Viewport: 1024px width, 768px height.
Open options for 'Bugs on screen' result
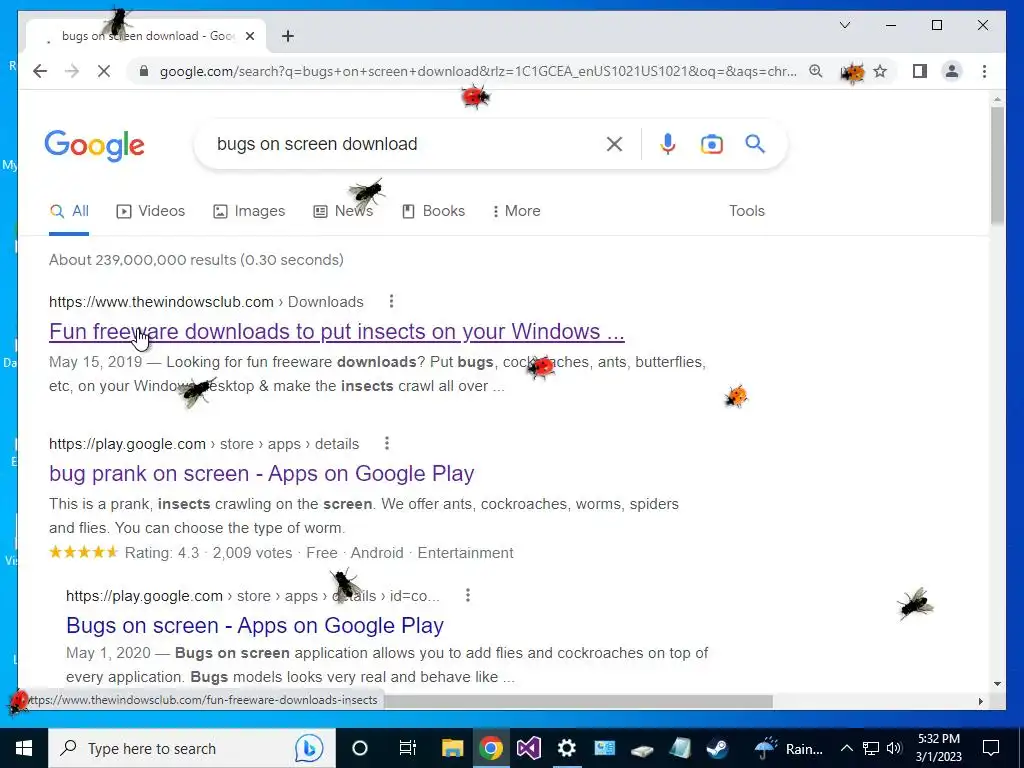[x=468, y=595]
